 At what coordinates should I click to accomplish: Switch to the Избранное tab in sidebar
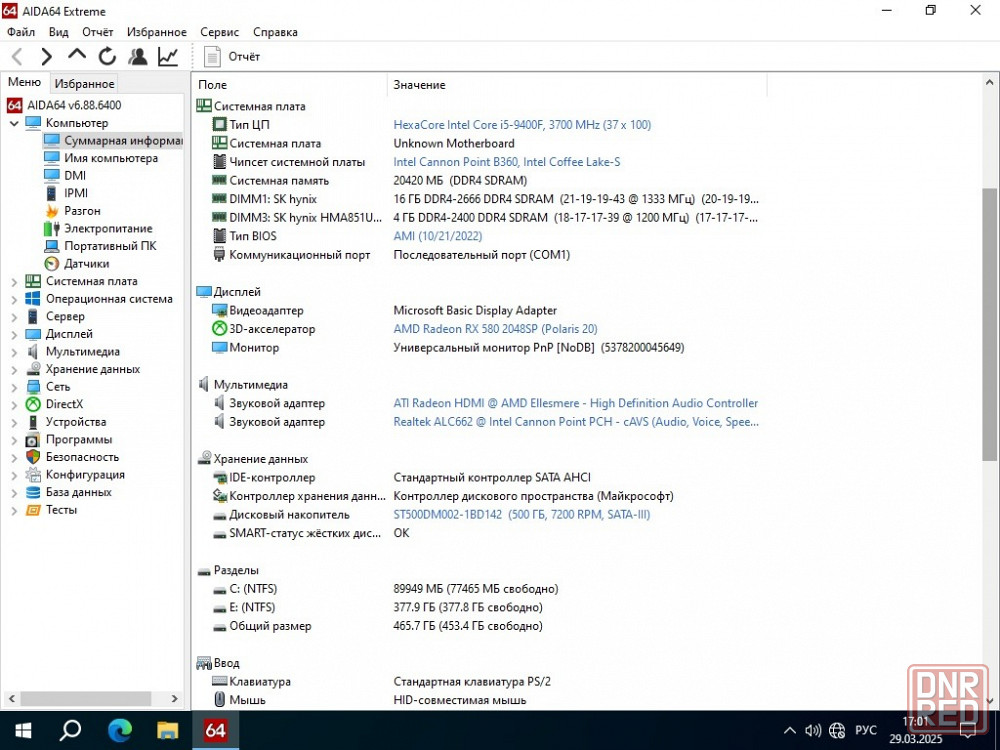pyautogui.click(x=84, y=84)
